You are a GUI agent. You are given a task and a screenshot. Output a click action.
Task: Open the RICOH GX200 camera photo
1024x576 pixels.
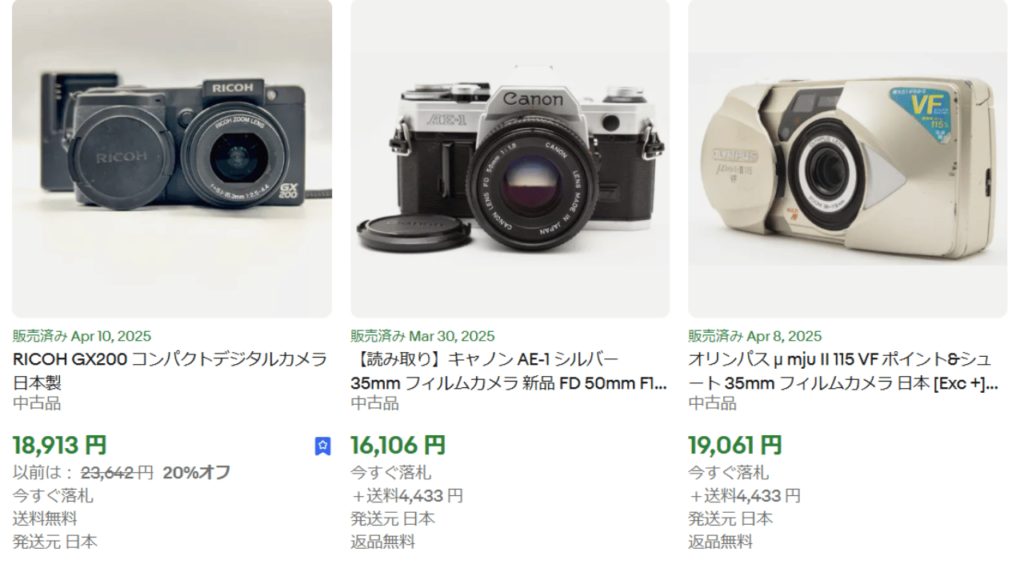172,159
